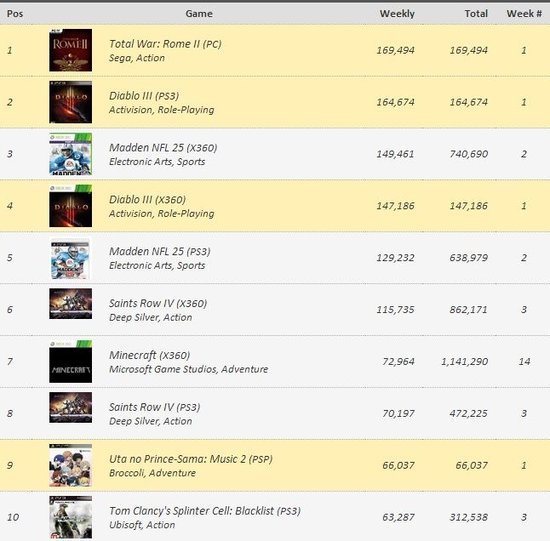Open the Saints Row IV PS3 cover thumbnail
Image resolution: width=550 pixels, height=541 pixels.
(71, 408)
